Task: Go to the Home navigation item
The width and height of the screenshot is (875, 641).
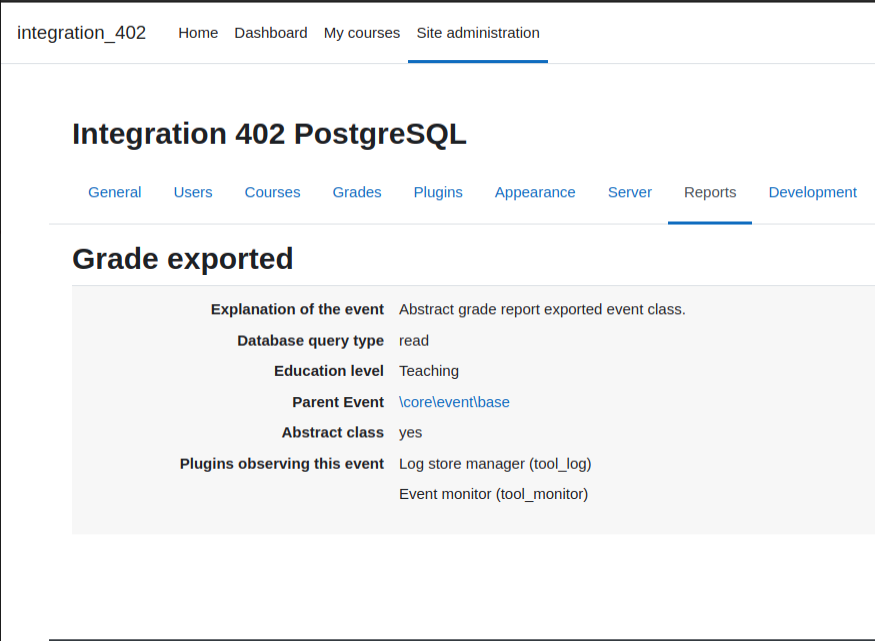Action: coord(198,33)
